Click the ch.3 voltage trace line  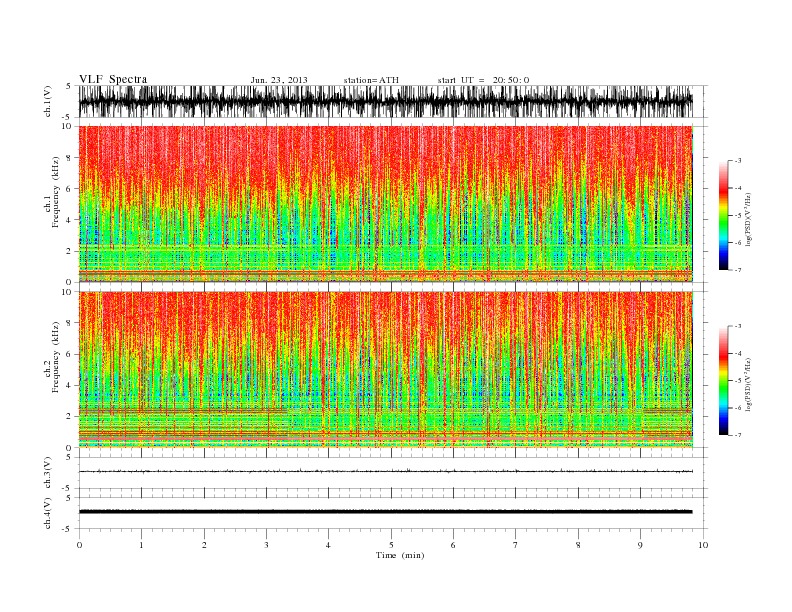[385, 471]
